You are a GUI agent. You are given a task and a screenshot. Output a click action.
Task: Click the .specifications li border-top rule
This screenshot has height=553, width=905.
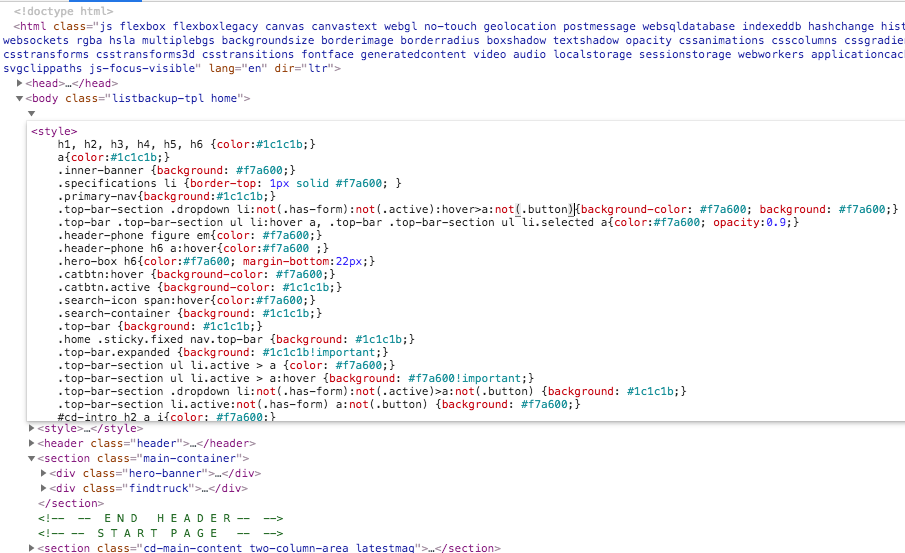coord(229,183)
